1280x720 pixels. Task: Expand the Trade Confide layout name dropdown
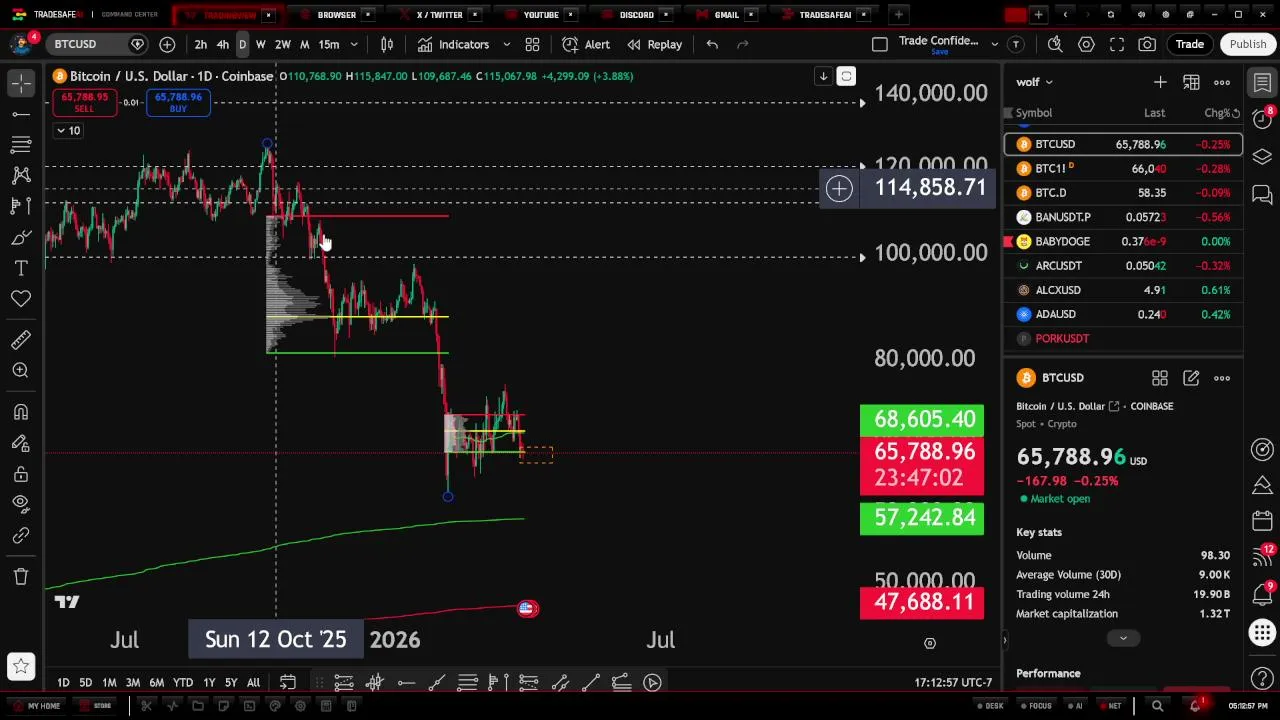994,44
